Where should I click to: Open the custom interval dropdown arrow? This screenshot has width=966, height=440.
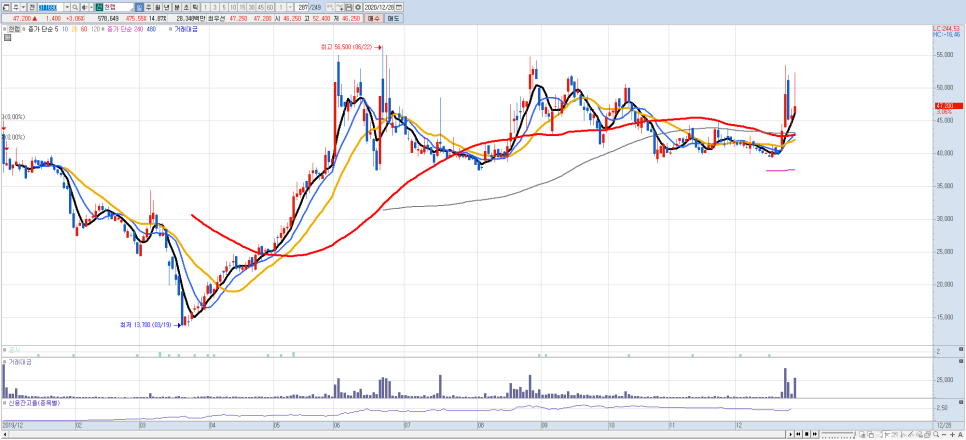[x=290, y=7]
